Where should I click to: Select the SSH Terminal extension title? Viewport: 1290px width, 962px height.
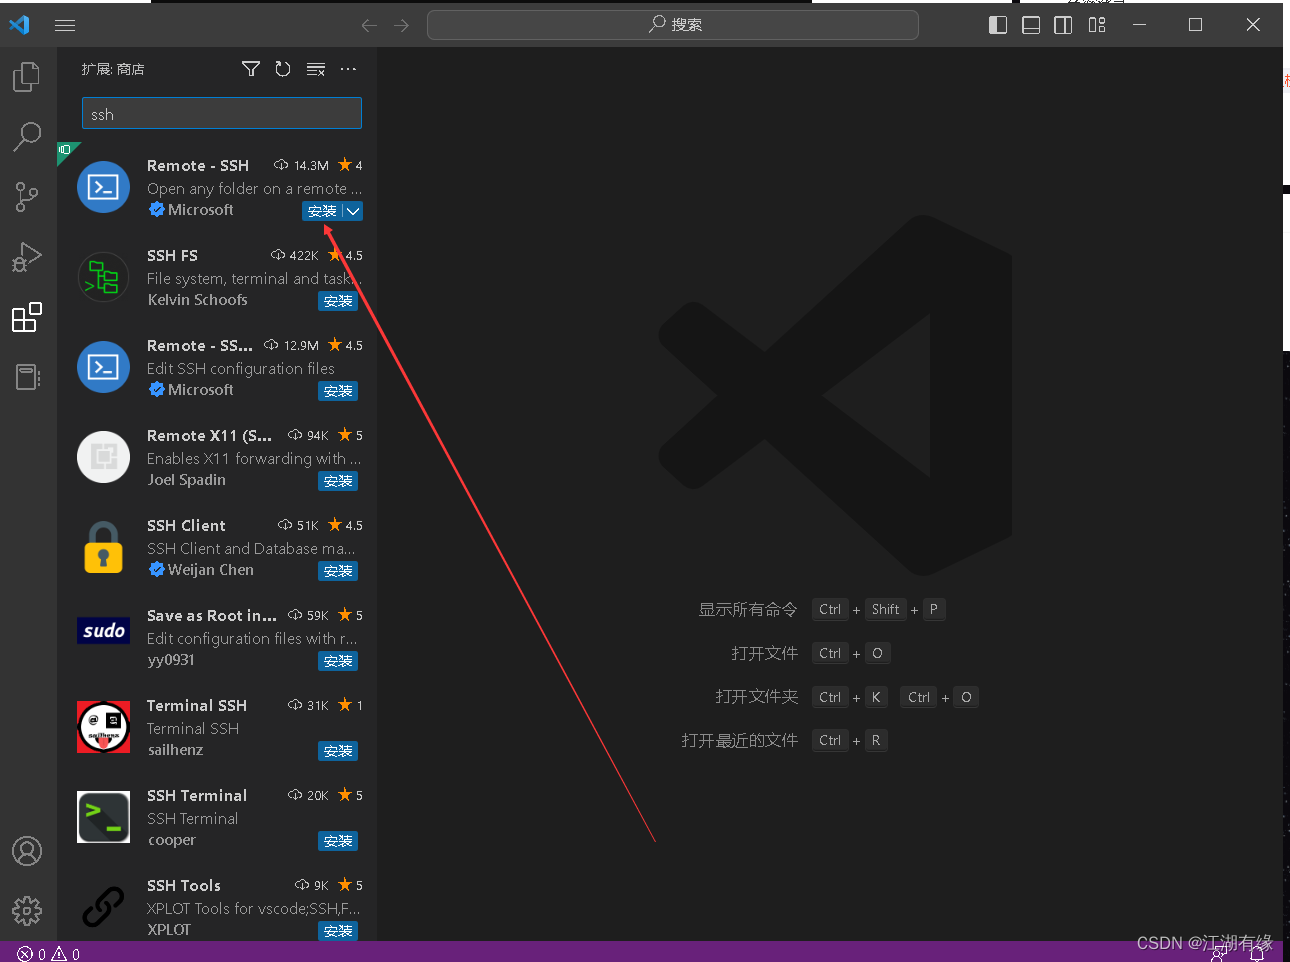coord(197,796)
